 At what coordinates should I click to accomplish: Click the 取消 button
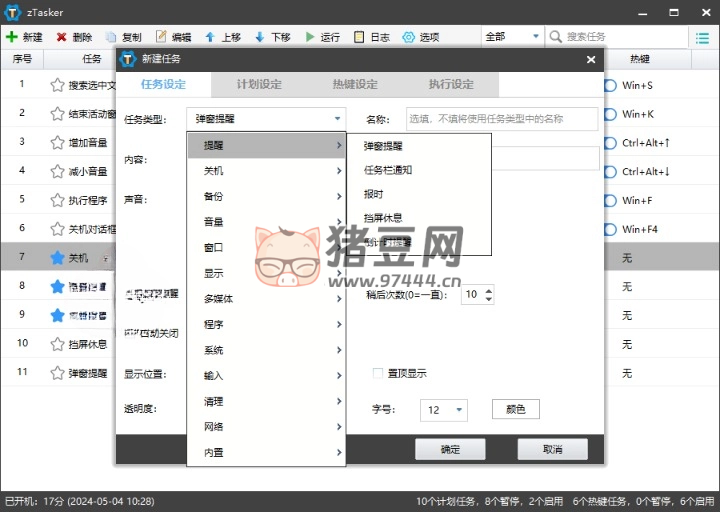pos(552,449)
